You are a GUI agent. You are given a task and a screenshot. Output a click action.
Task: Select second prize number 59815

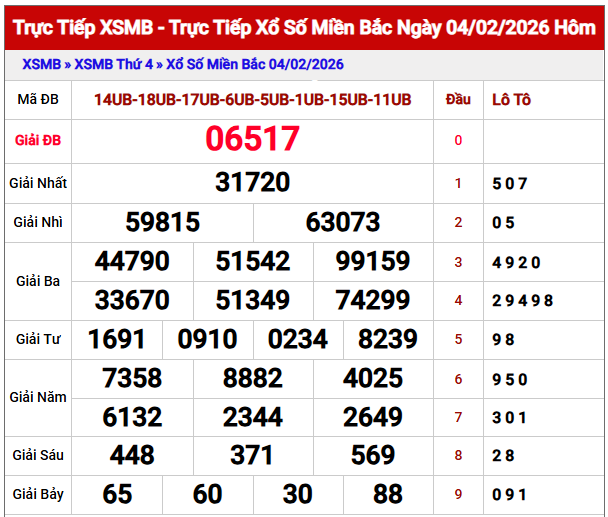click(x=163, y=222)
